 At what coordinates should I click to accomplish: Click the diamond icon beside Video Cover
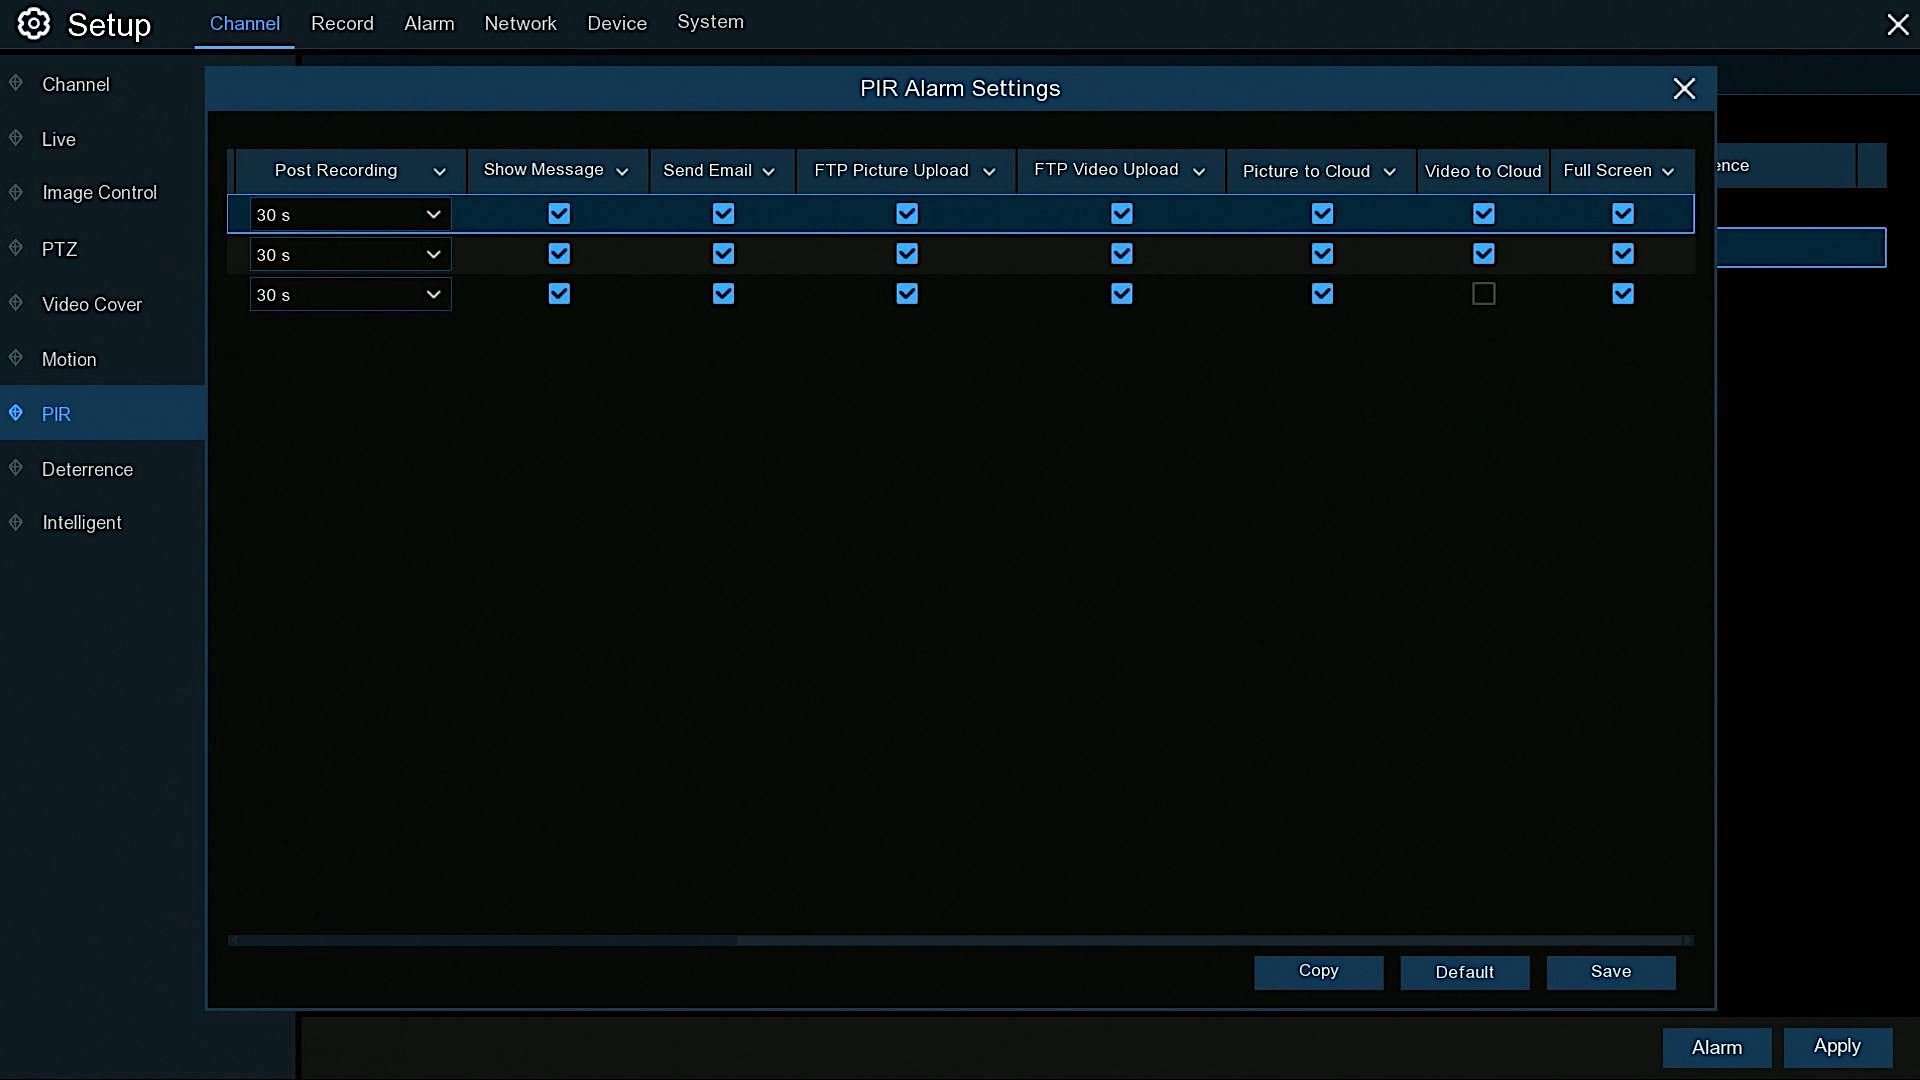pyautogui.click(x=16, y=303)
